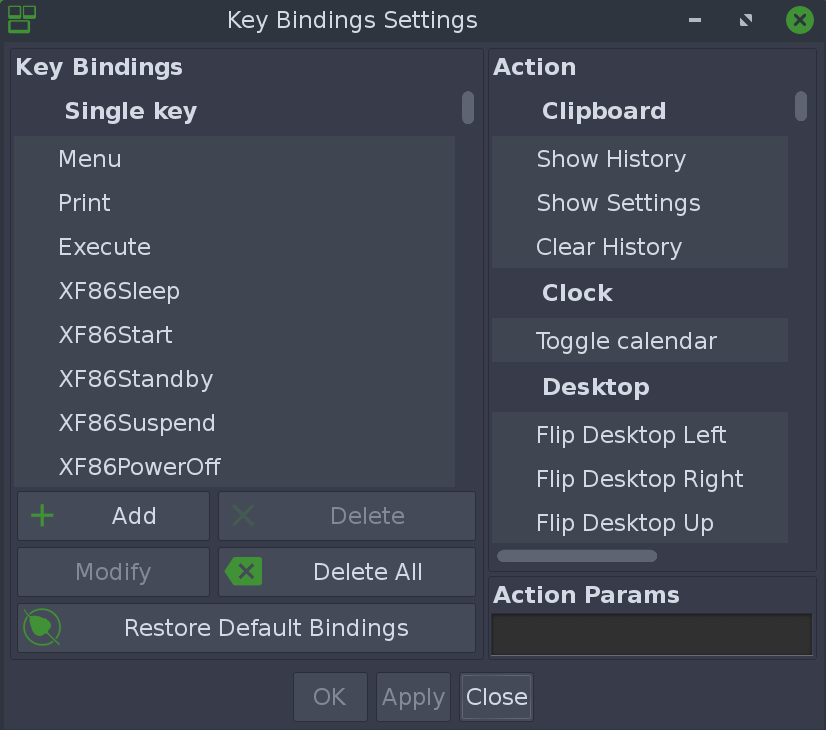Image resolution: width=826 pixels, height=730 pixels.
Task: Click the horizontal scrollbar below the Action list
Action: (576, 555)
